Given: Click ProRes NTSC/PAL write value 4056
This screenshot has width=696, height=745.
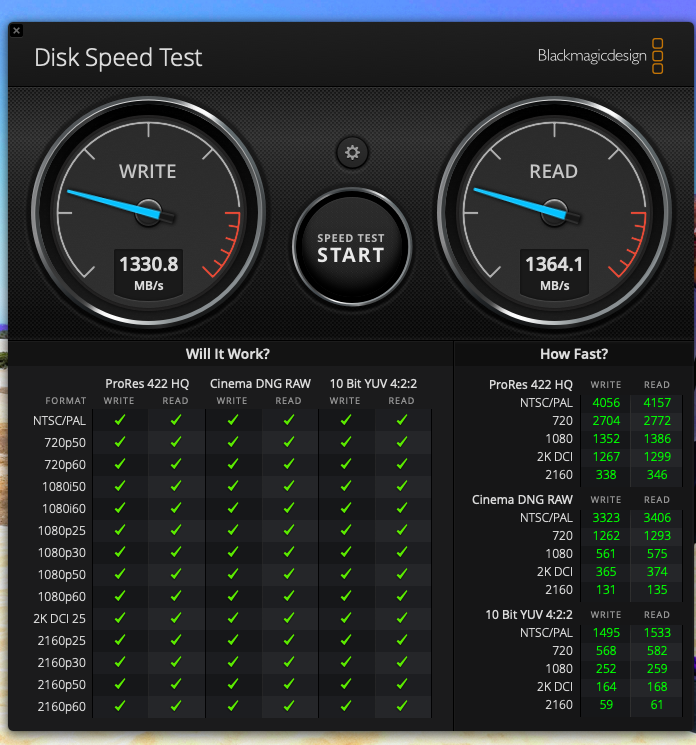Looking at the screenshot, I should coord(606,403).
